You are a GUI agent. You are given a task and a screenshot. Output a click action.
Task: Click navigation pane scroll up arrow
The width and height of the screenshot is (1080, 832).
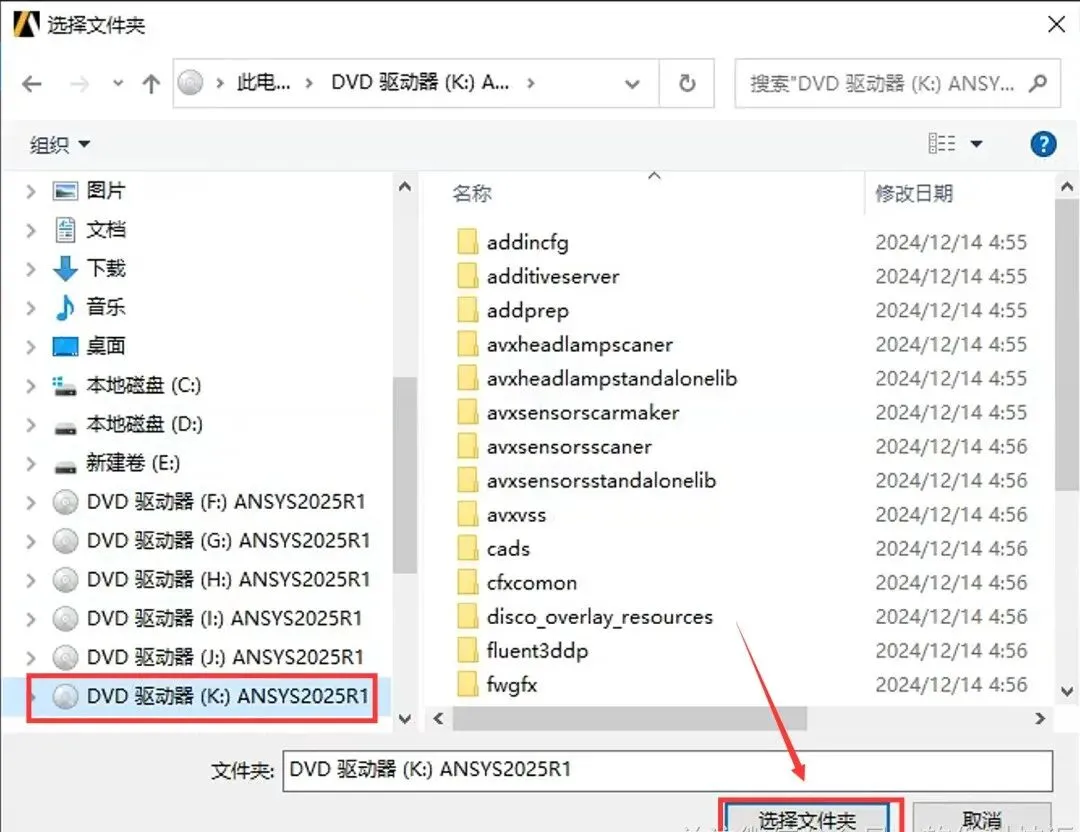404,187
